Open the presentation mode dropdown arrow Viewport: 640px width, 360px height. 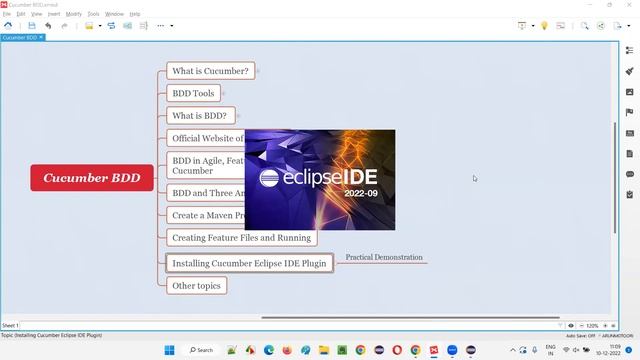click(533, 26)
